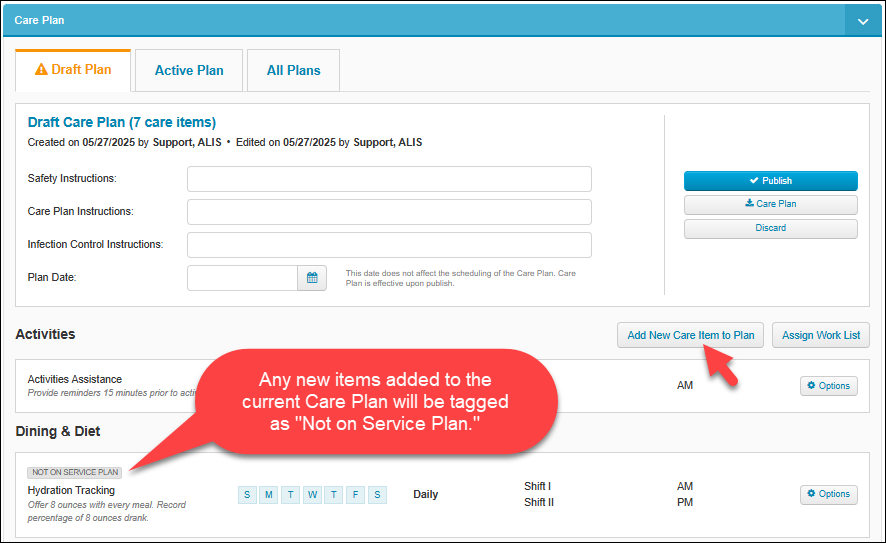Download the Care Plan document

(x=771, y=205)
